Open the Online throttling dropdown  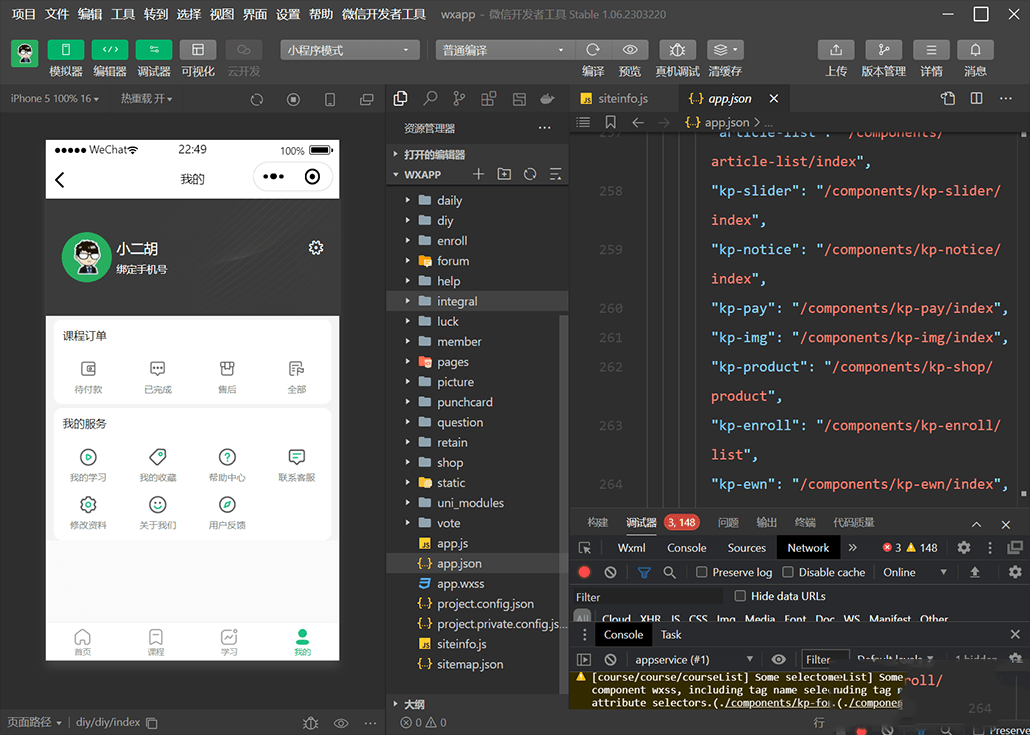[x=915, y=572]
